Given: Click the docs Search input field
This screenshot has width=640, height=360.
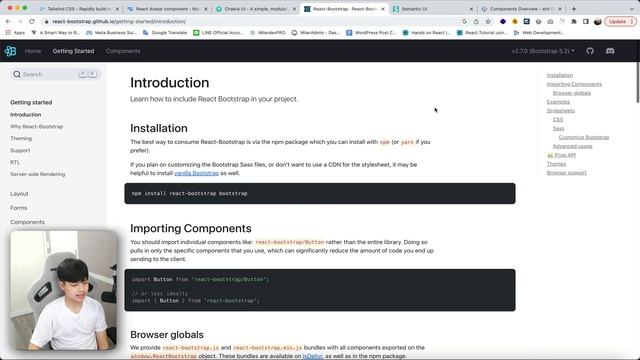Looking at the screenshot, I should (56, 74).
